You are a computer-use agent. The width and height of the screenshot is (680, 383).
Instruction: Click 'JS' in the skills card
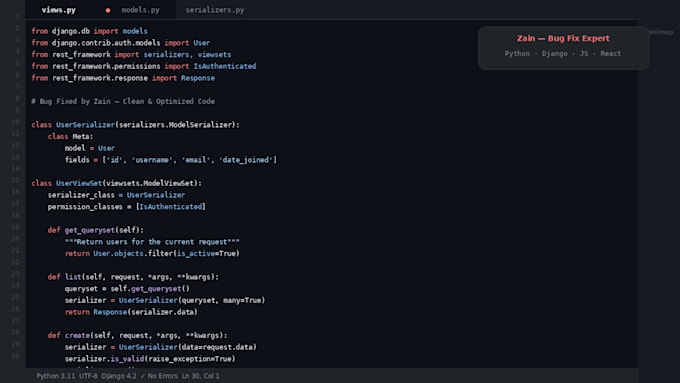click(x=584, y=53)
